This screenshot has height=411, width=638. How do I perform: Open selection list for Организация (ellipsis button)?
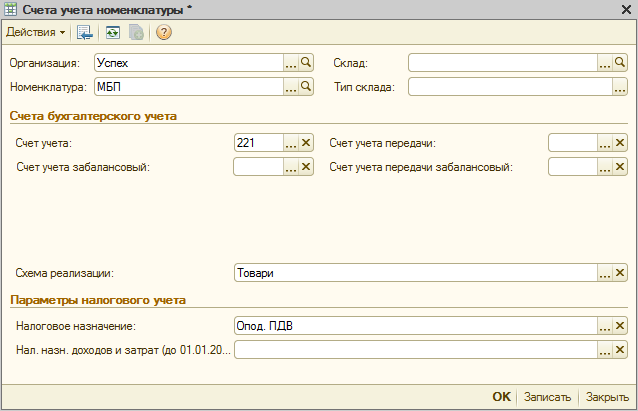[291, 62]
